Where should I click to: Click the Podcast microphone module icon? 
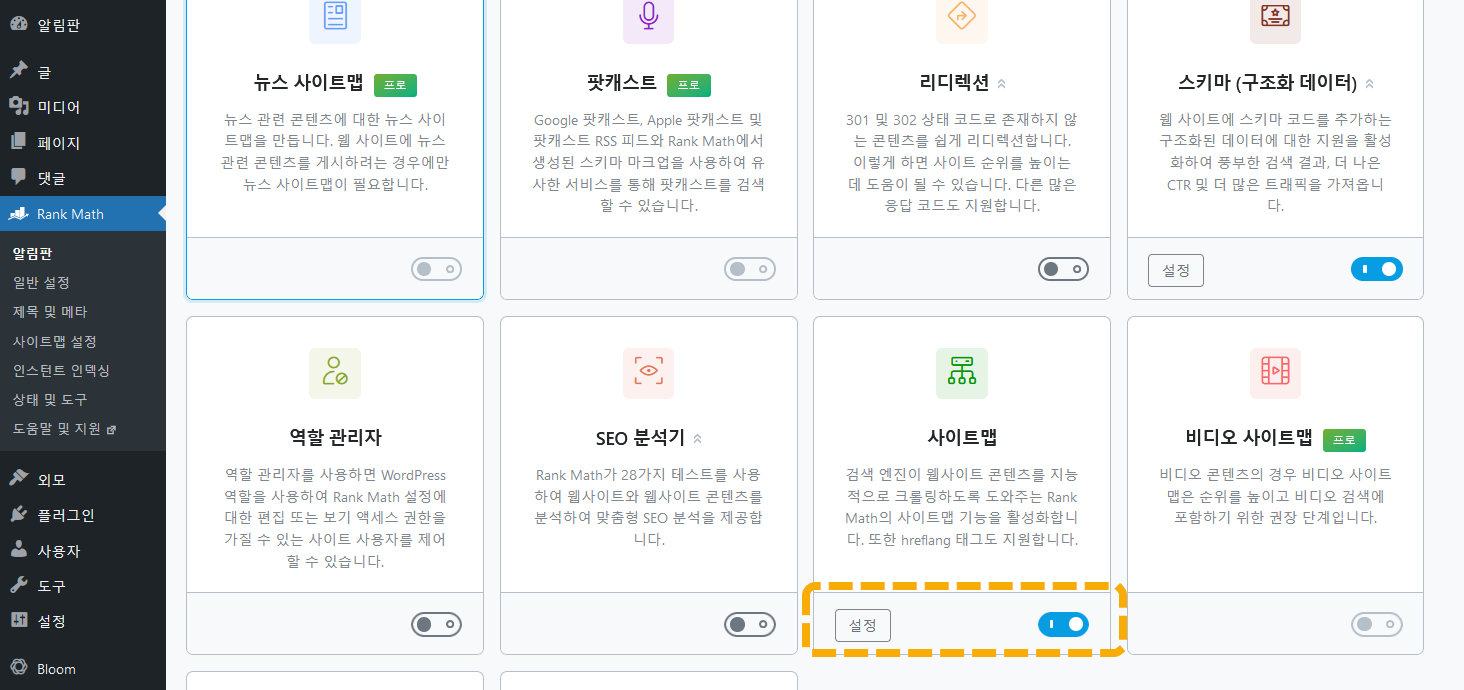pyautogui.click(x=649, y=18)
